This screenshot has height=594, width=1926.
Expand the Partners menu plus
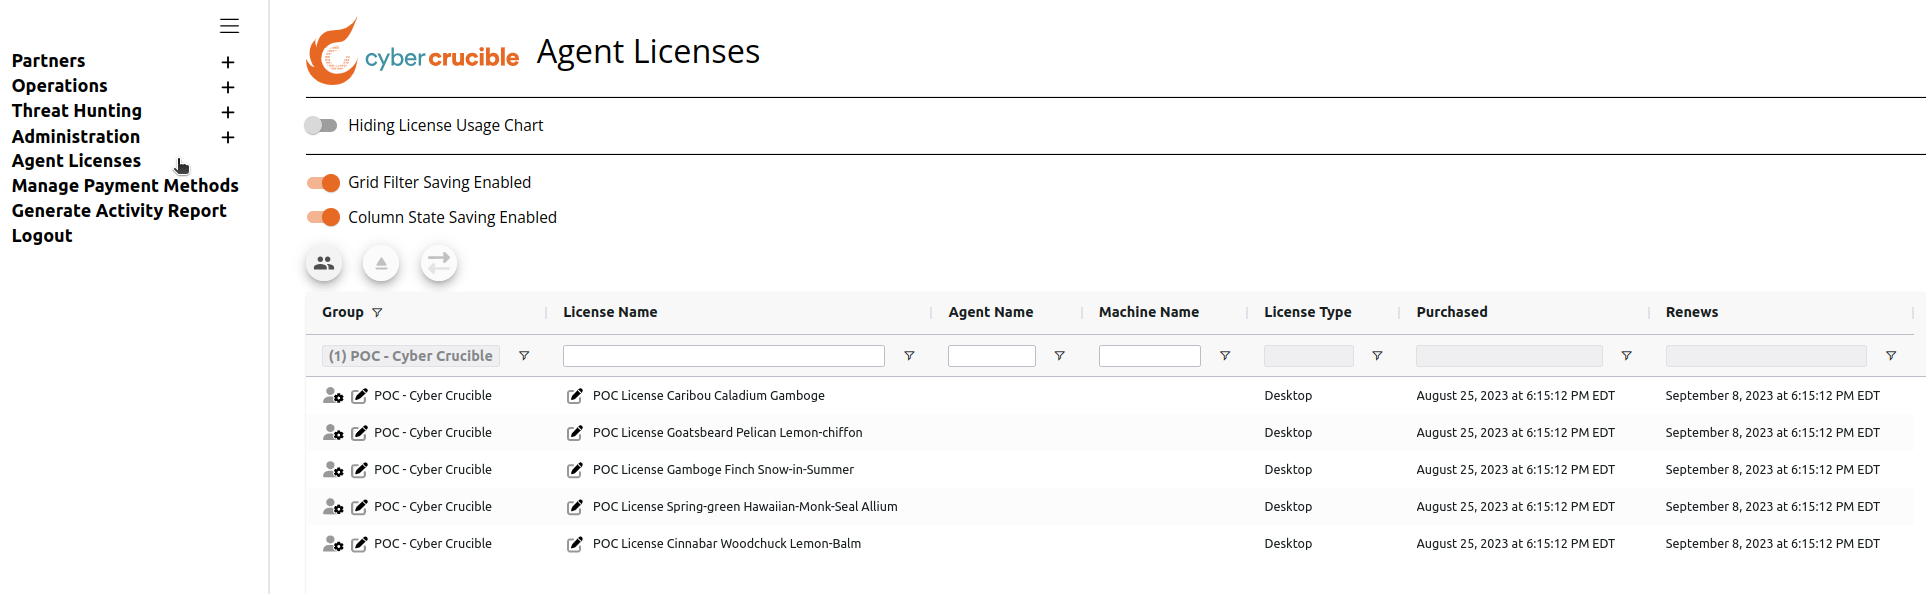[x=228, y=62]
